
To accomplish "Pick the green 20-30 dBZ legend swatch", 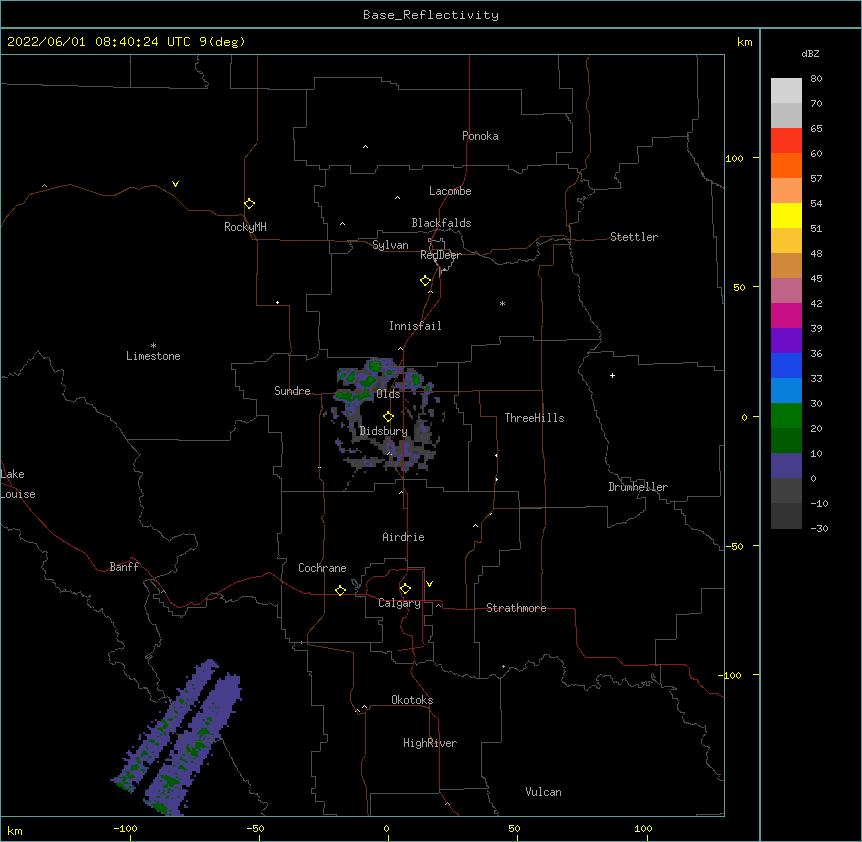I will click(786, 416).
